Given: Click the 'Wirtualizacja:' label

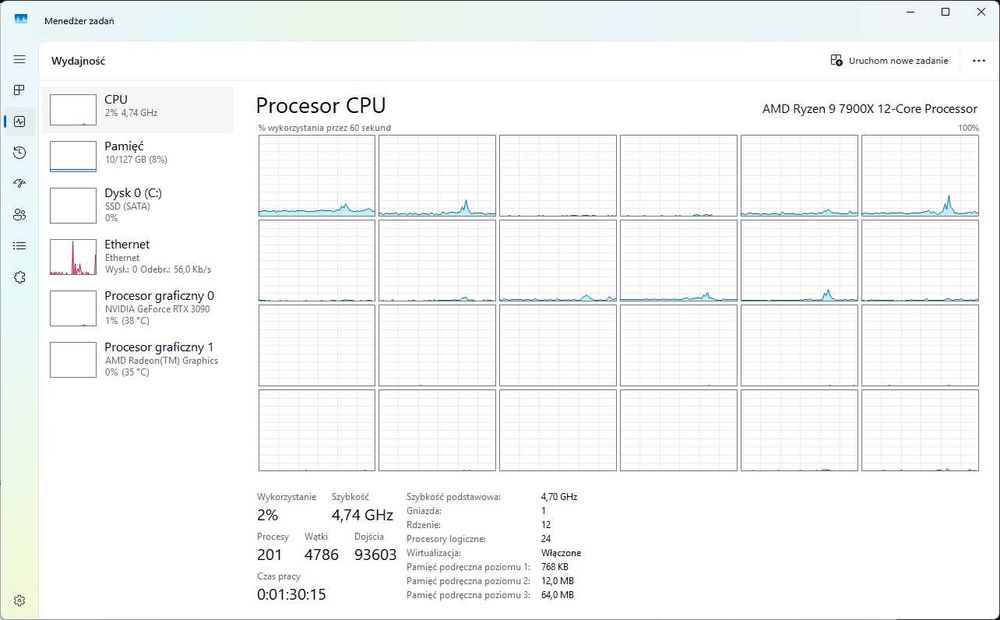Looking at the screenshot, I should (434, 553).
